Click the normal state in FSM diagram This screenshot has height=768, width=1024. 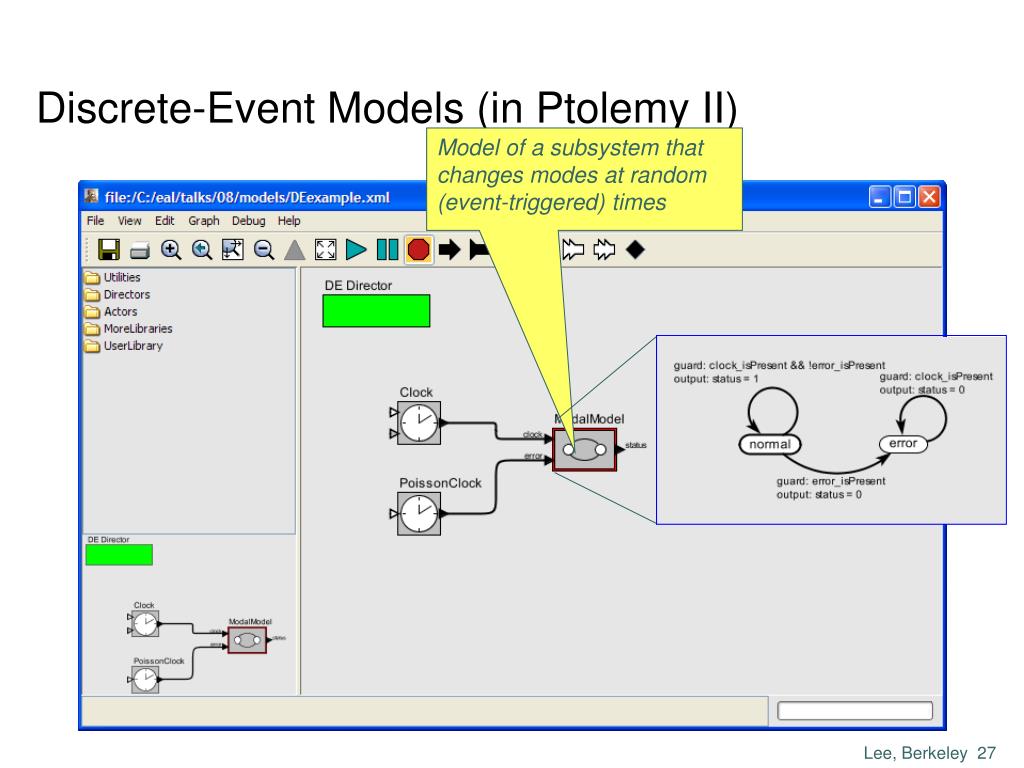tap(769, 445)
